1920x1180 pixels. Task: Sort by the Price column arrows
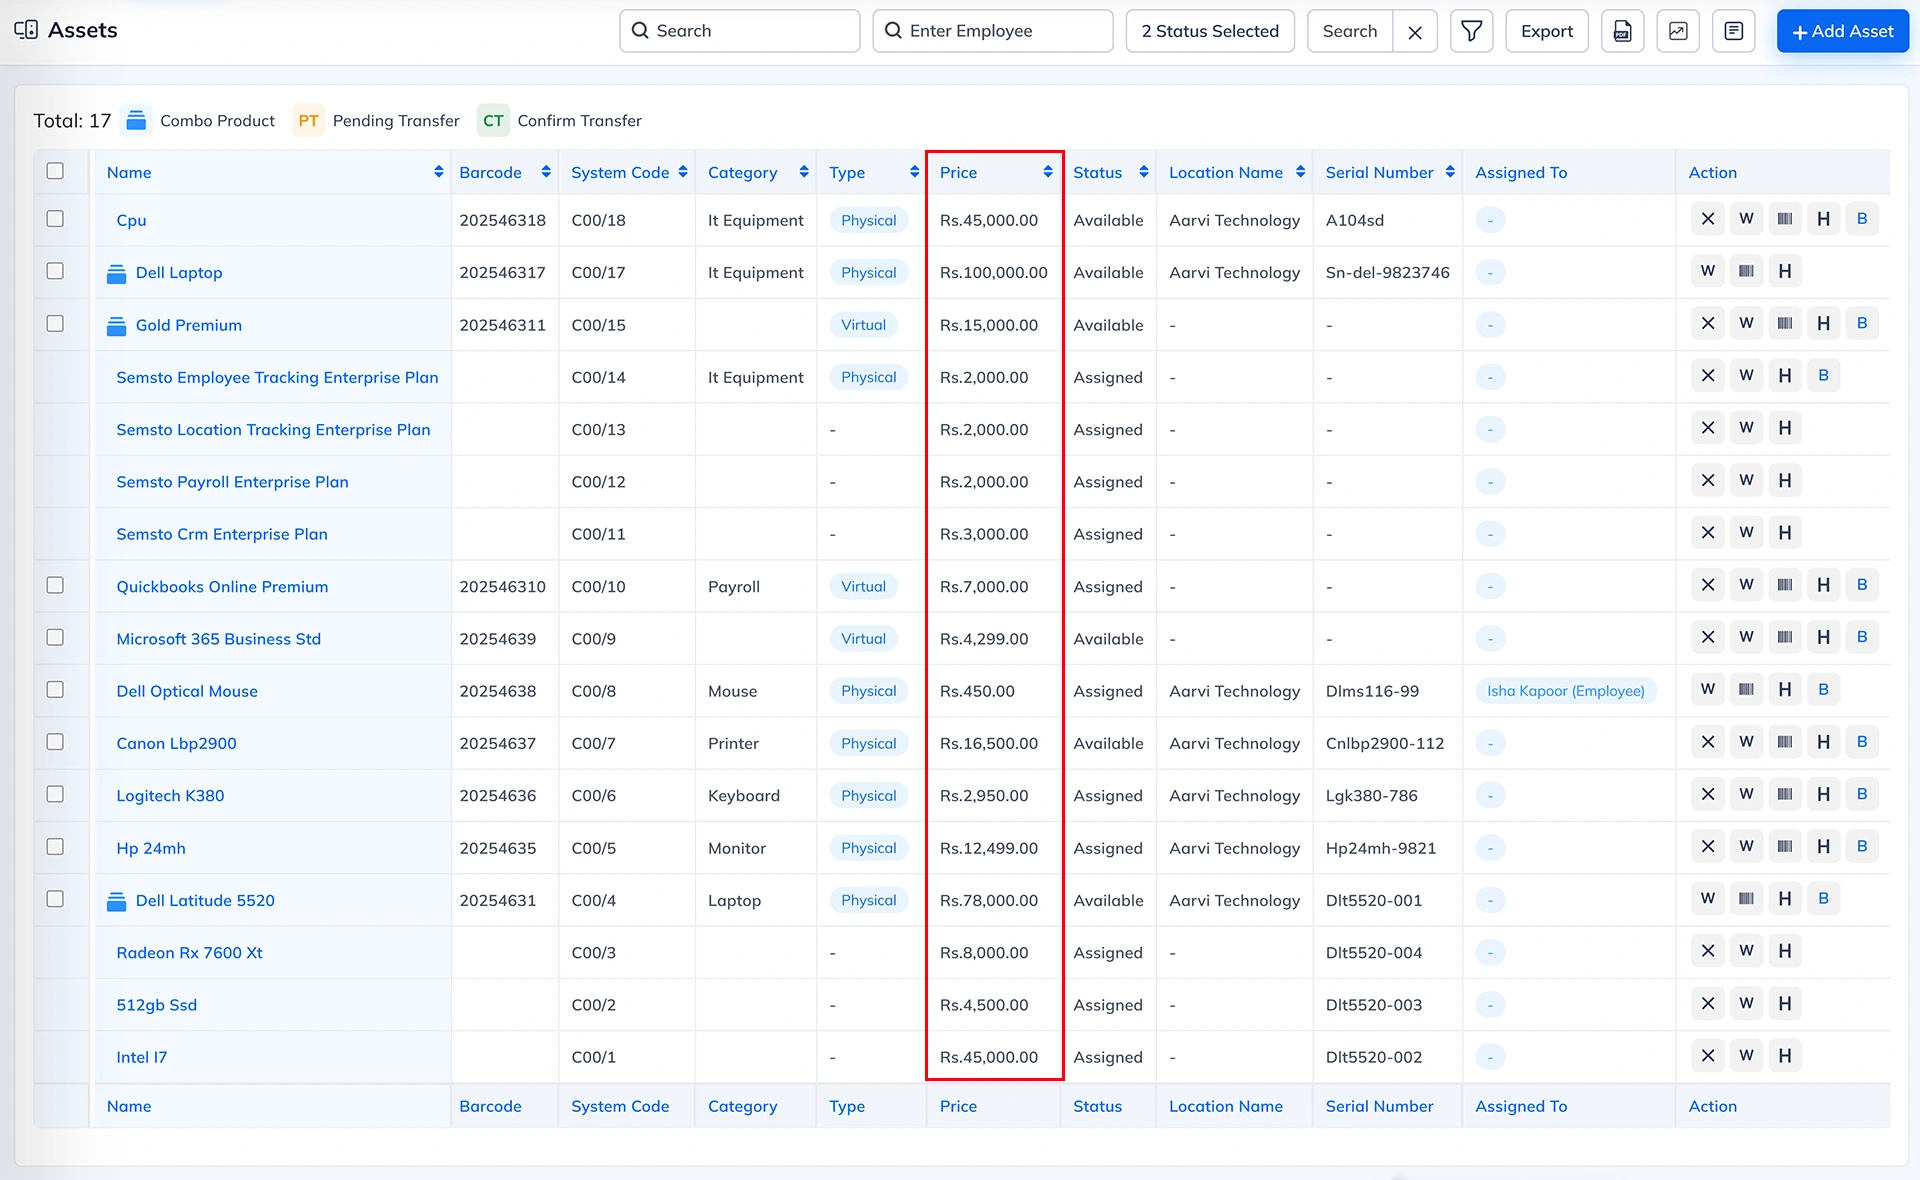[x=1047, y=172]
